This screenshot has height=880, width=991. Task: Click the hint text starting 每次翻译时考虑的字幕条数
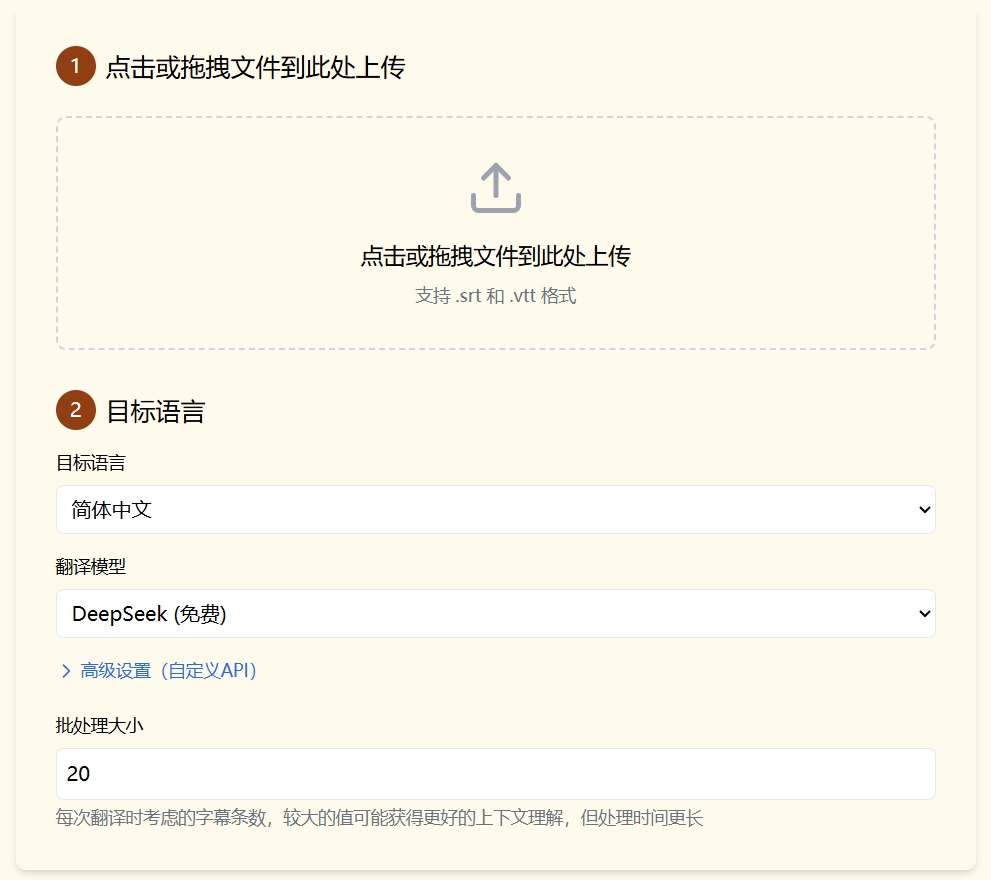coord(379,818)
